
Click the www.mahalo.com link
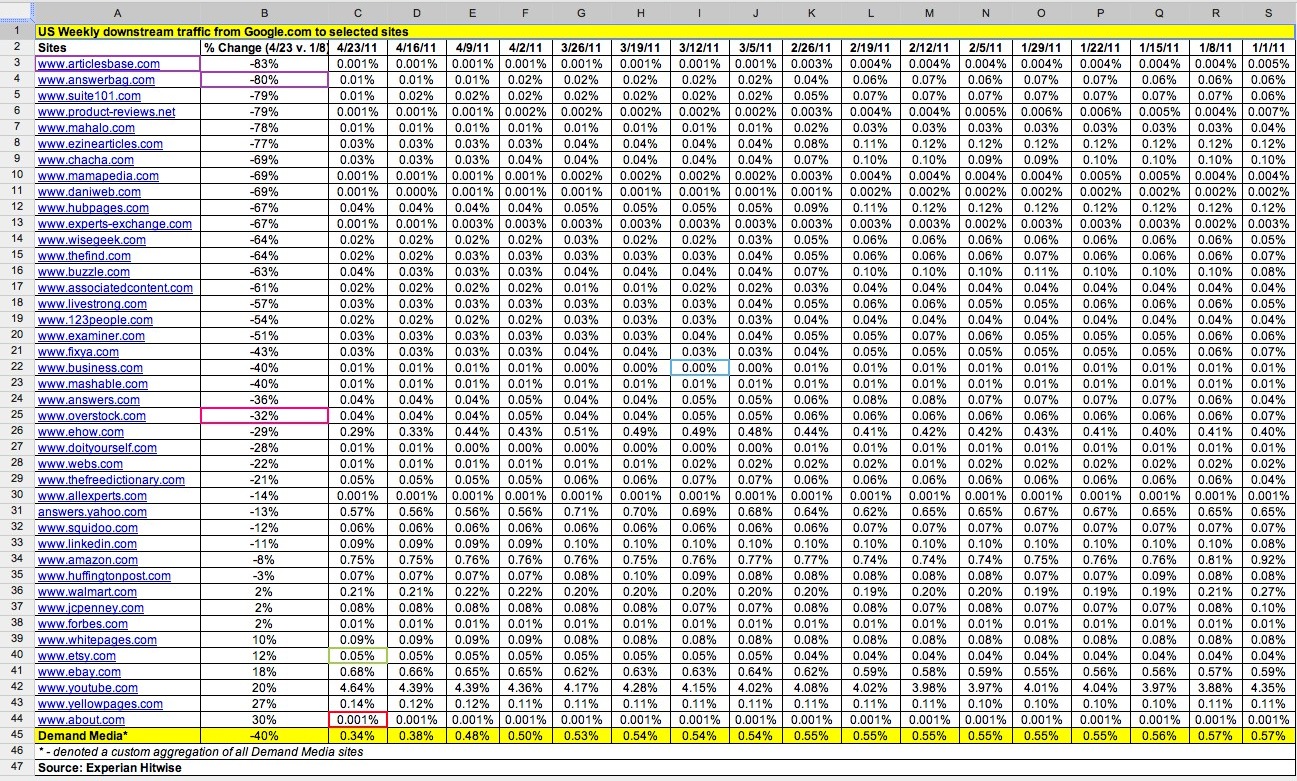click(86, 128)
